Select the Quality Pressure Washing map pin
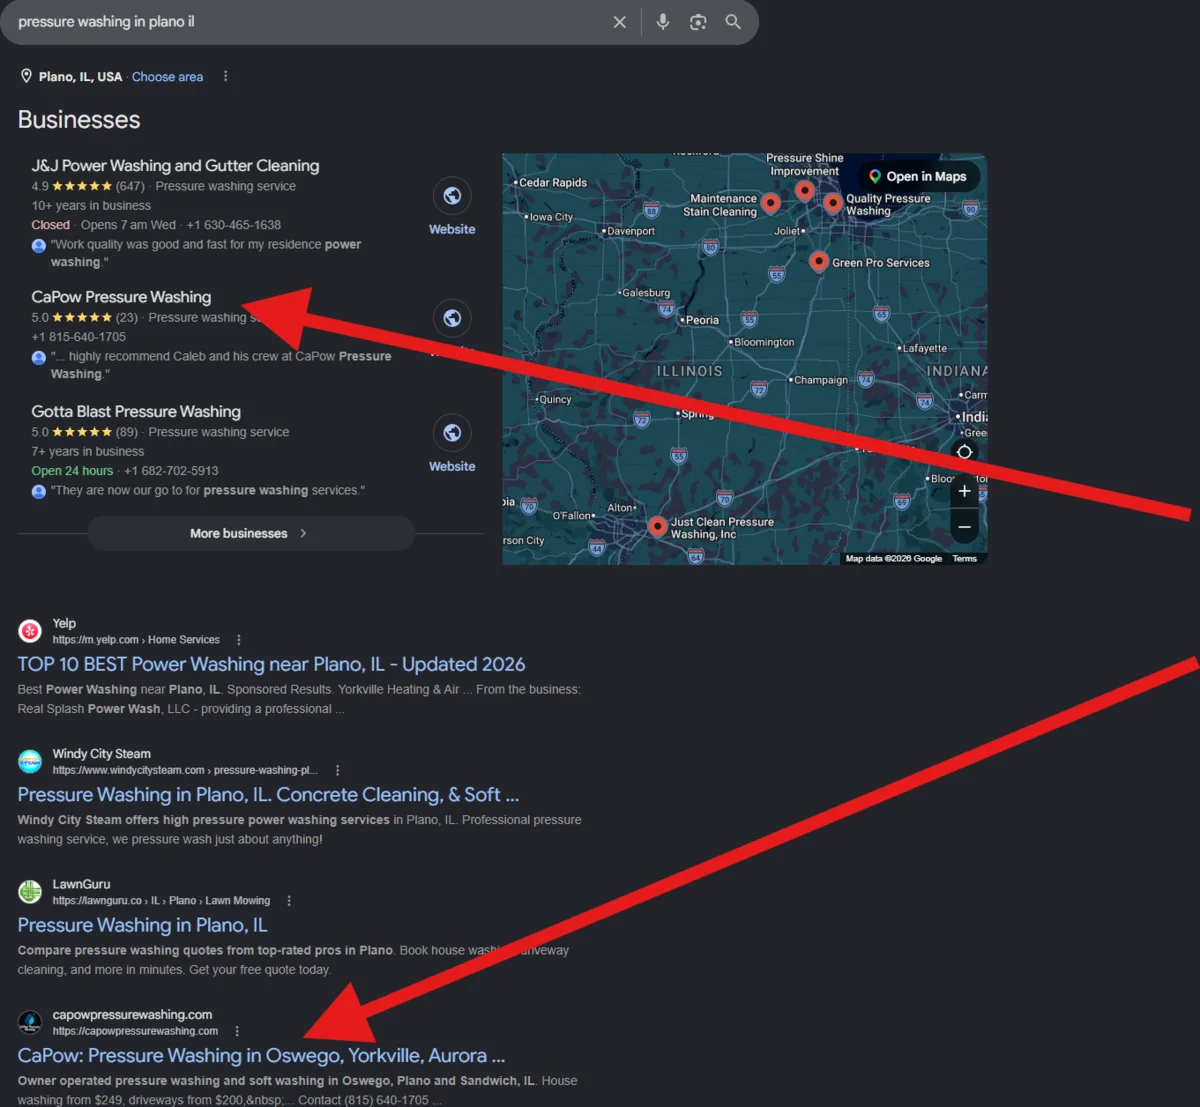Image resolution: width=1200 pixels, height=1107 pixels. click(832, 203)
